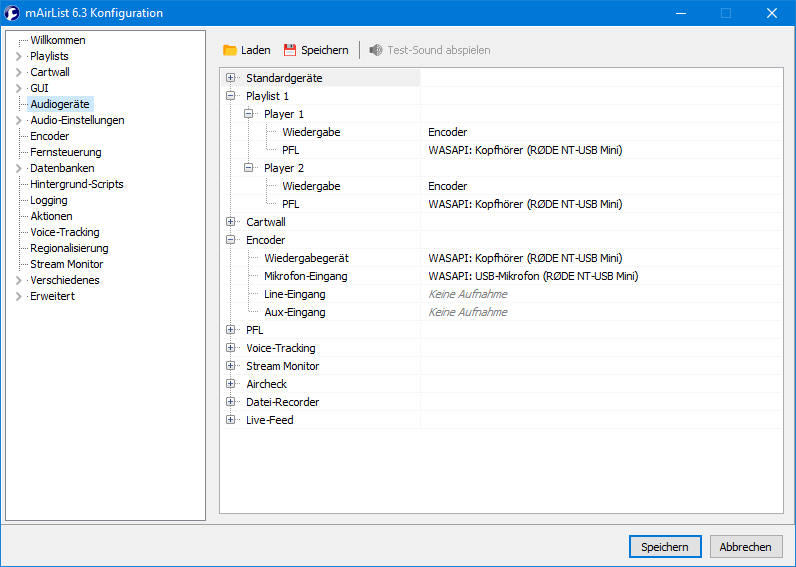Expand the Standardgeräte node
This screenshot has width=796, height=567.
pos(231,78)
